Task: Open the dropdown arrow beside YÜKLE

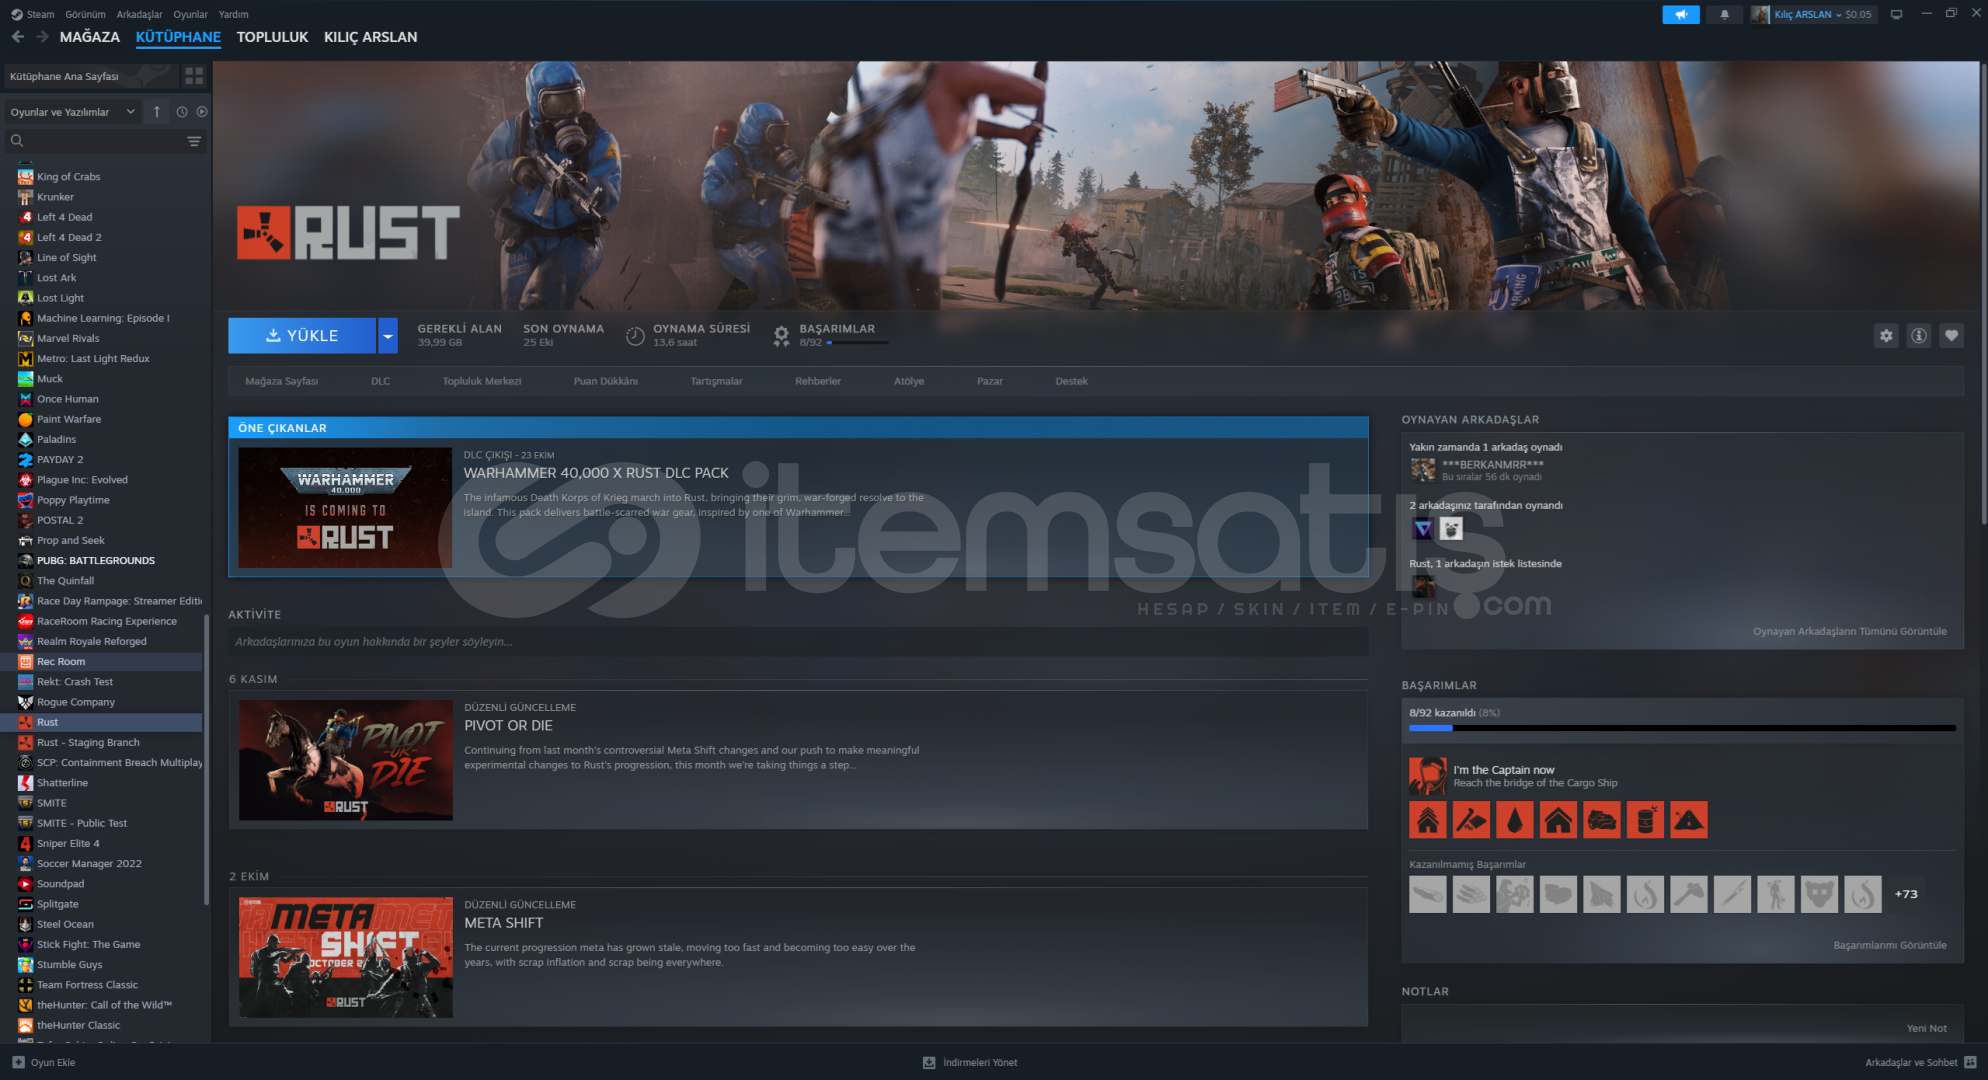Action: (x=387, y=336)
